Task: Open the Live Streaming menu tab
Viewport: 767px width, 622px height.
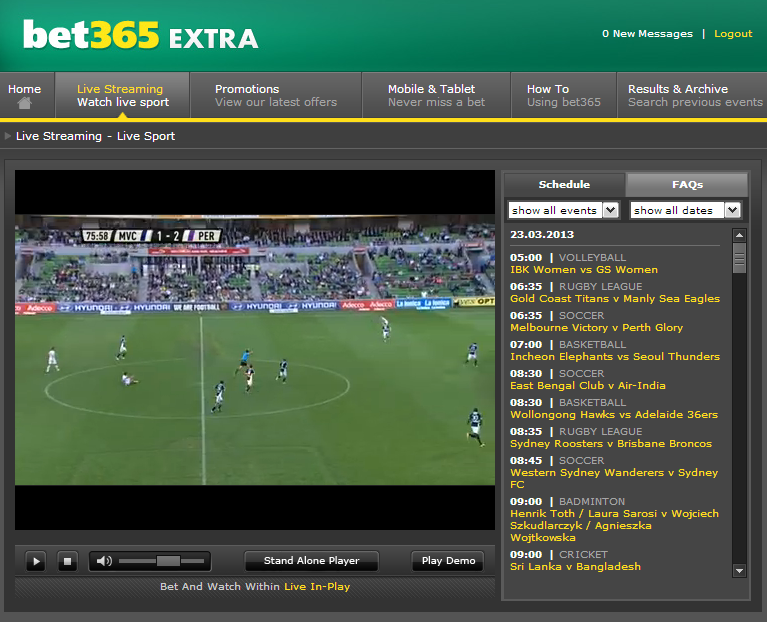Action: pyautogui.click(x=123, y=95)
